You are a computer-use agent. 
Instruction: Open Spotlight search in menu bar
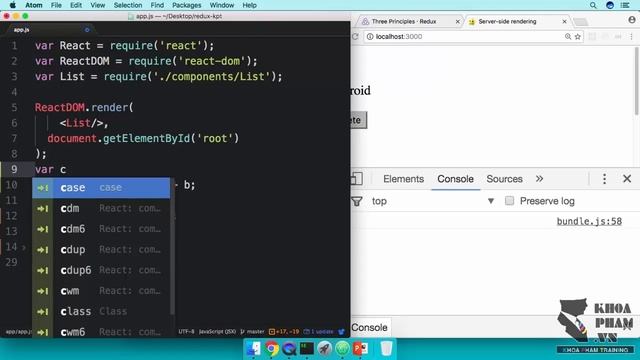[x=593, y=5]
